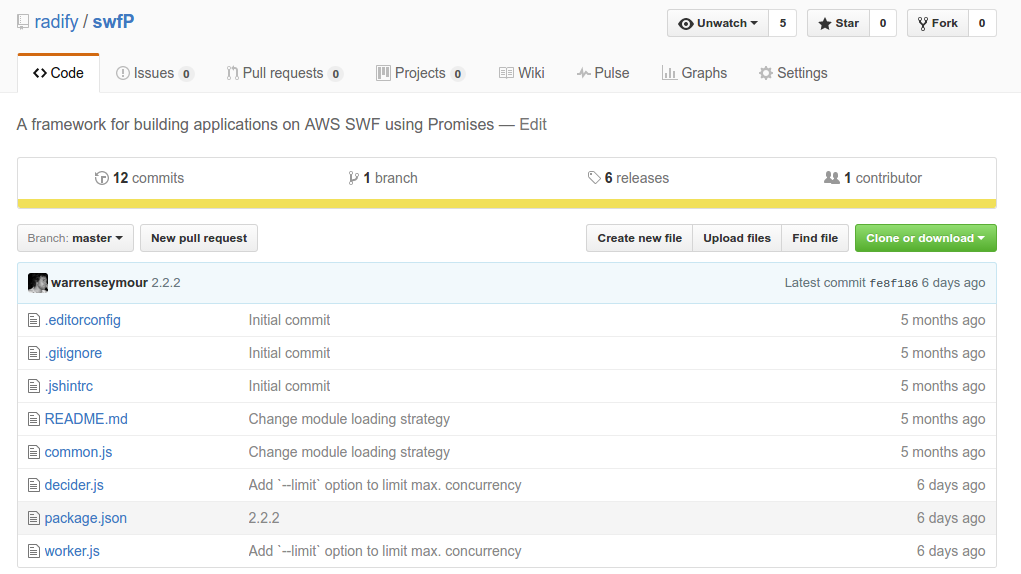Click the branch fork icon in stats bar
The image size is (1021, 574).
point(353,178)
